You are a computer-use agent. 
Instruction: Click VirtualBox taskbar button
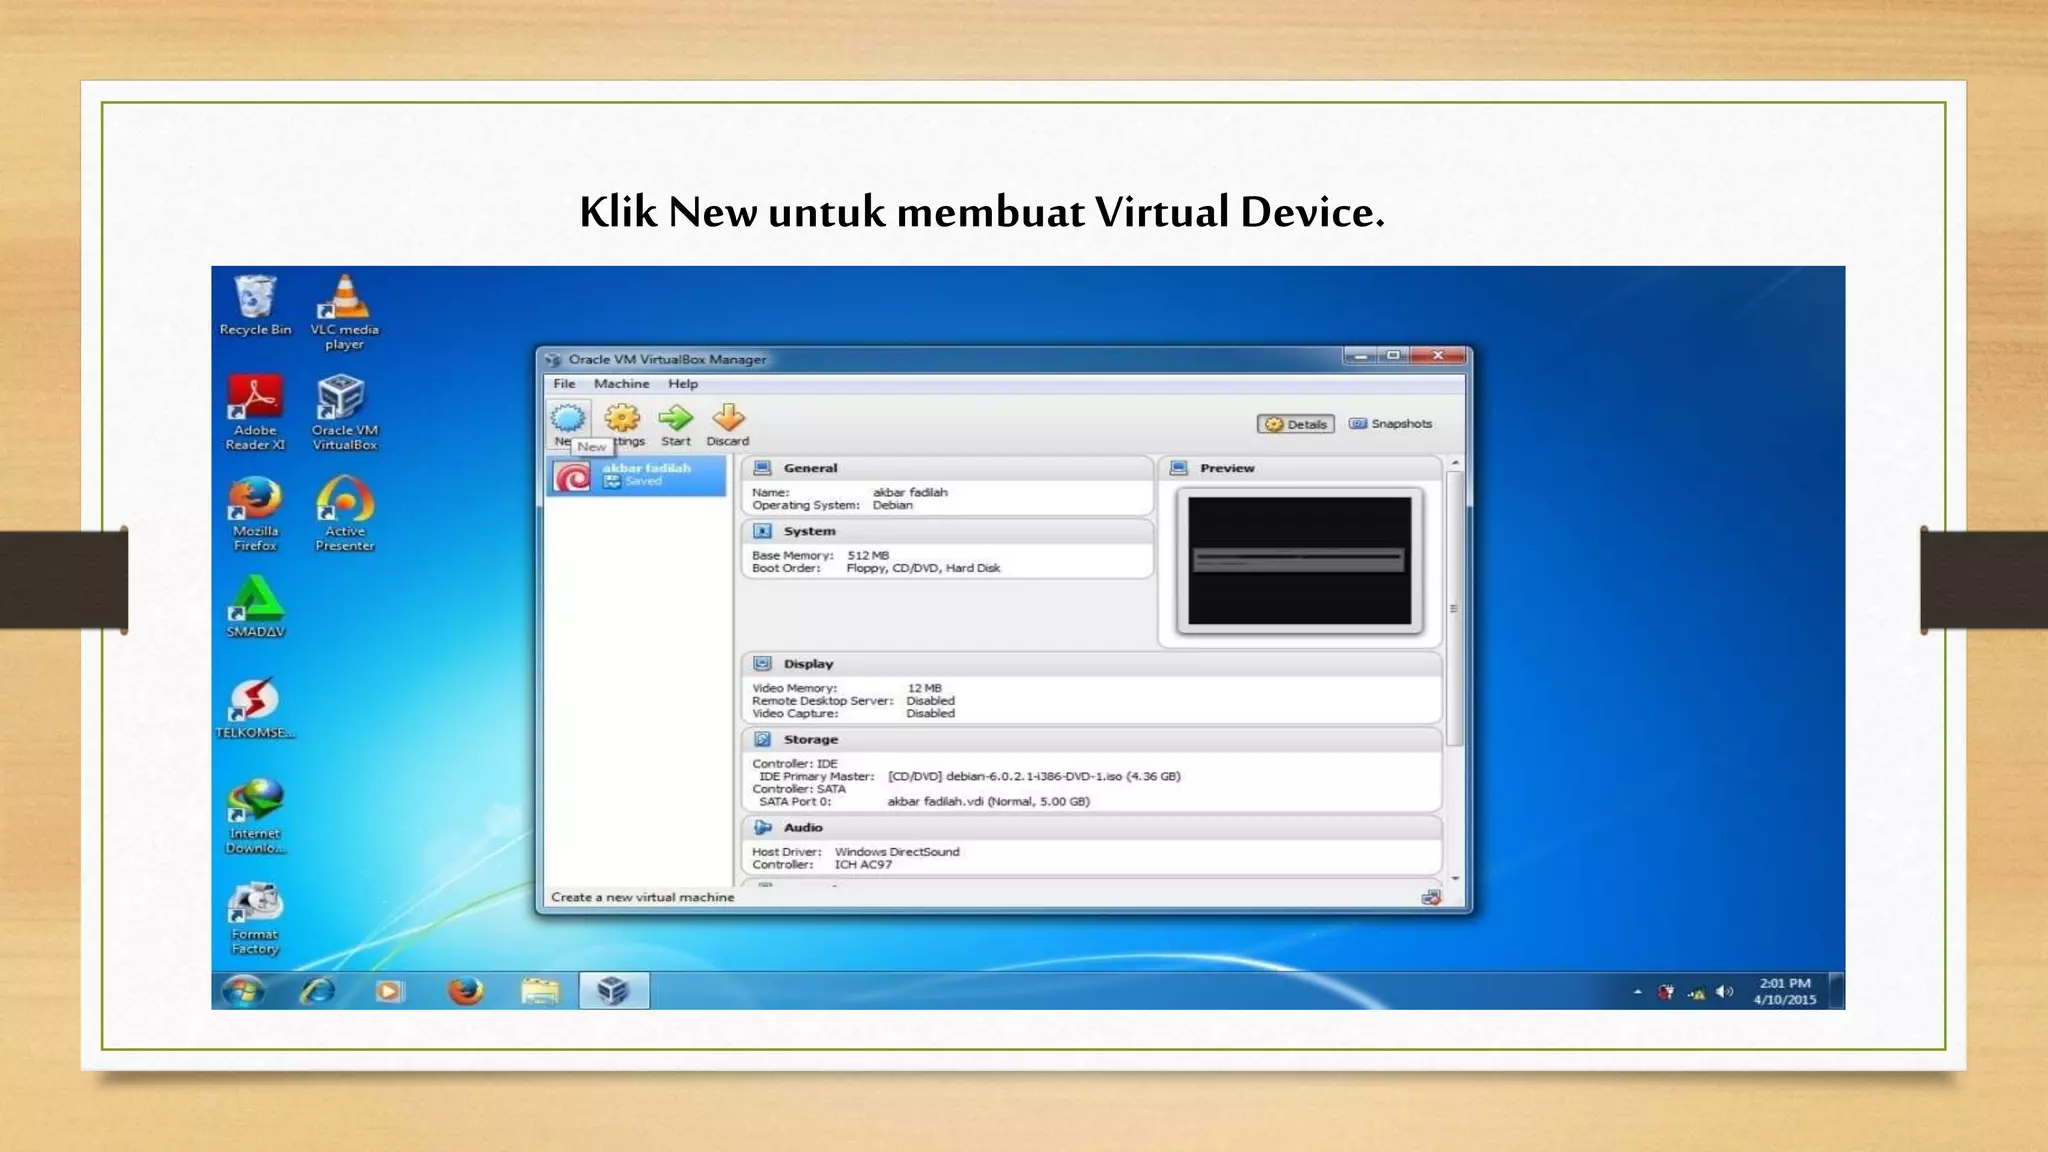point(614,991)
